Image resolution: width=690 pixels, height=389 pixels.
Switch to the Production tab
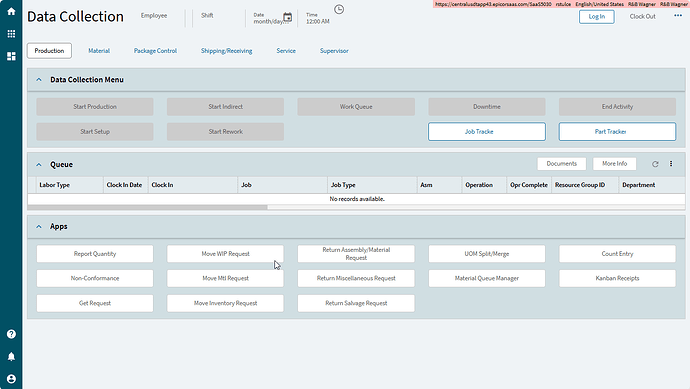coord(49,51)
